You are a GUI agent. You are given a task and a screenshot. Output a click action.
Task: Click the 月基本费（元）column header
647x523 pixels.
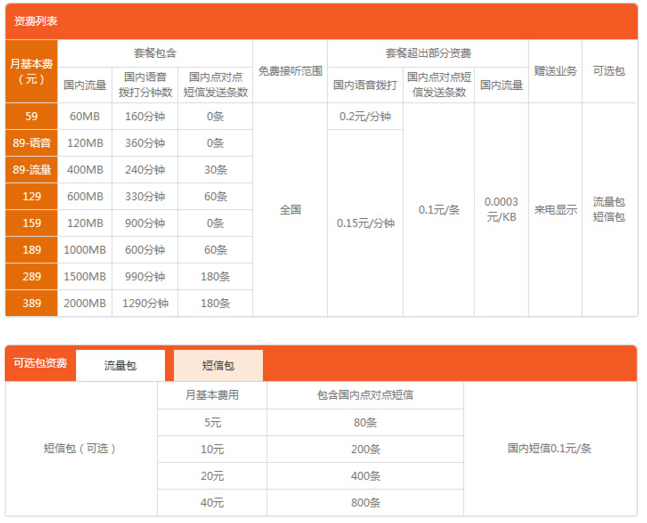[x=31, y=71]
